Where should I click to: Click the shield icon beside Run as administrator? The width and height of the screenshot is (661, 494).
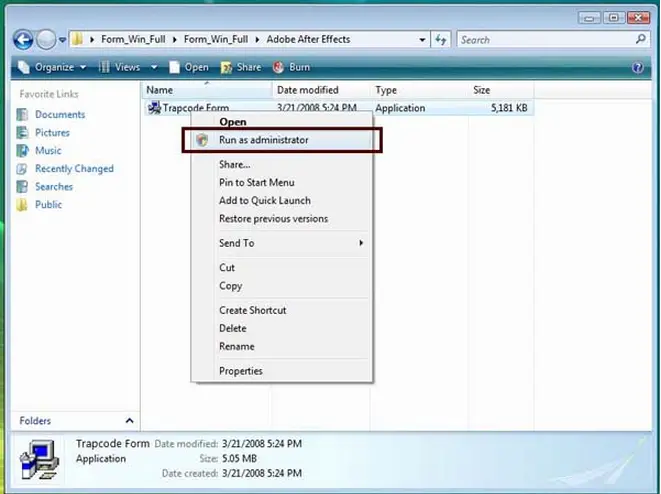pos(202,140)
